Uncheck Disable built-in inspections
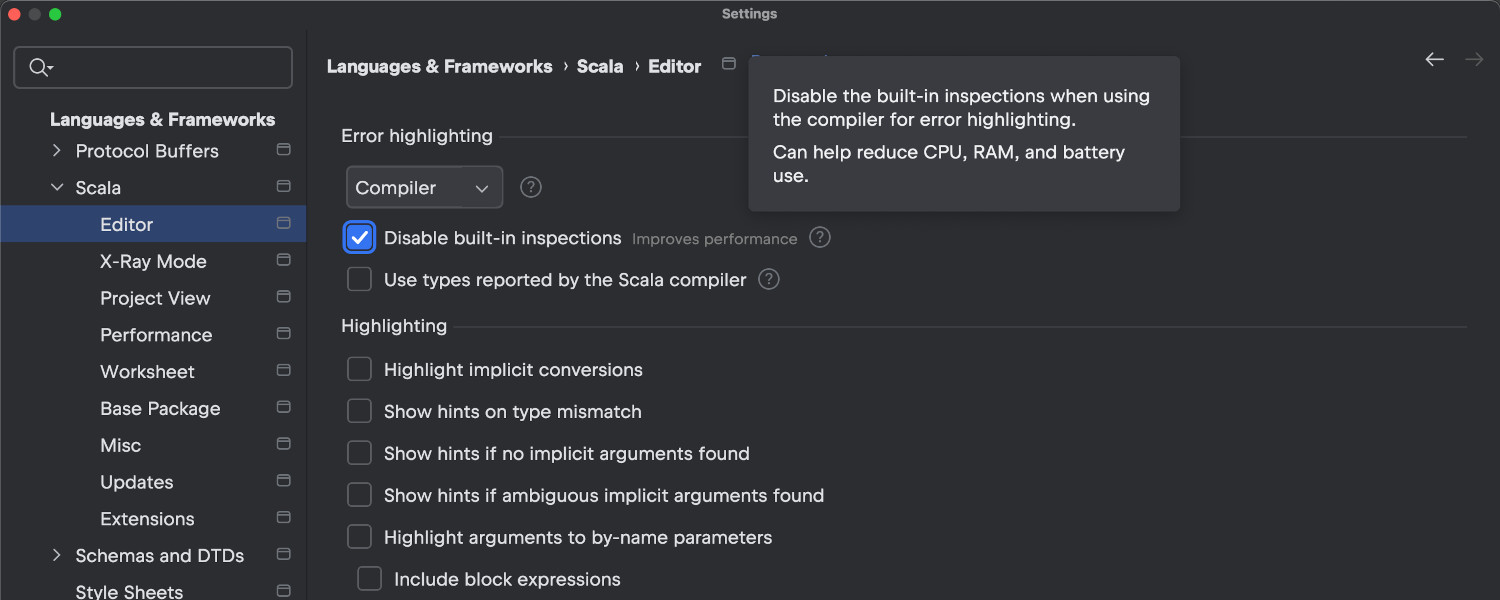 click(359, 237)
